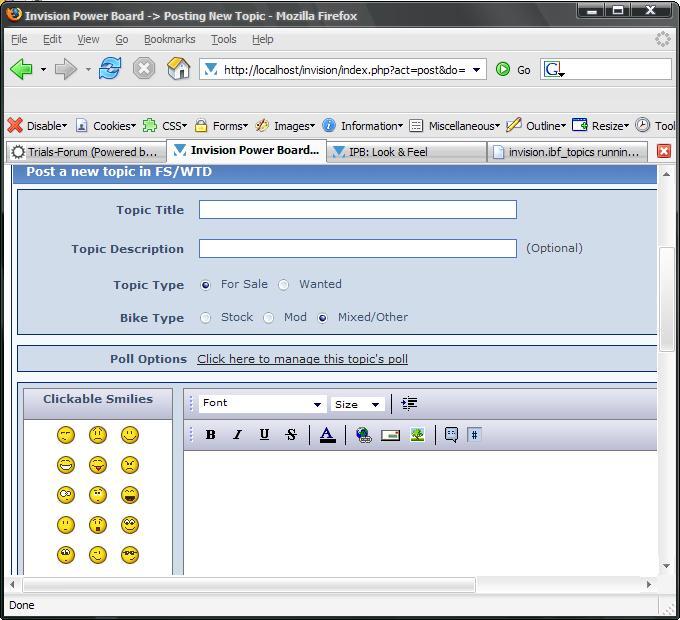Select the Mixed/Other bike type

323,318
